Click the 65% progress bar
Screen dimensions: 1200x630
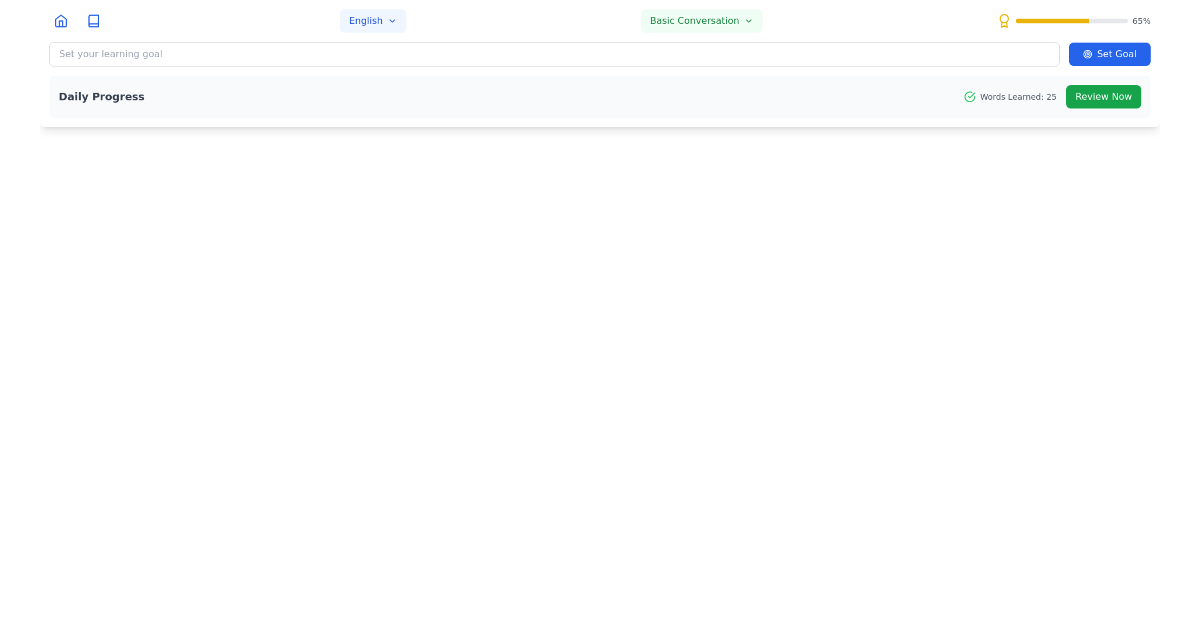1070,20
